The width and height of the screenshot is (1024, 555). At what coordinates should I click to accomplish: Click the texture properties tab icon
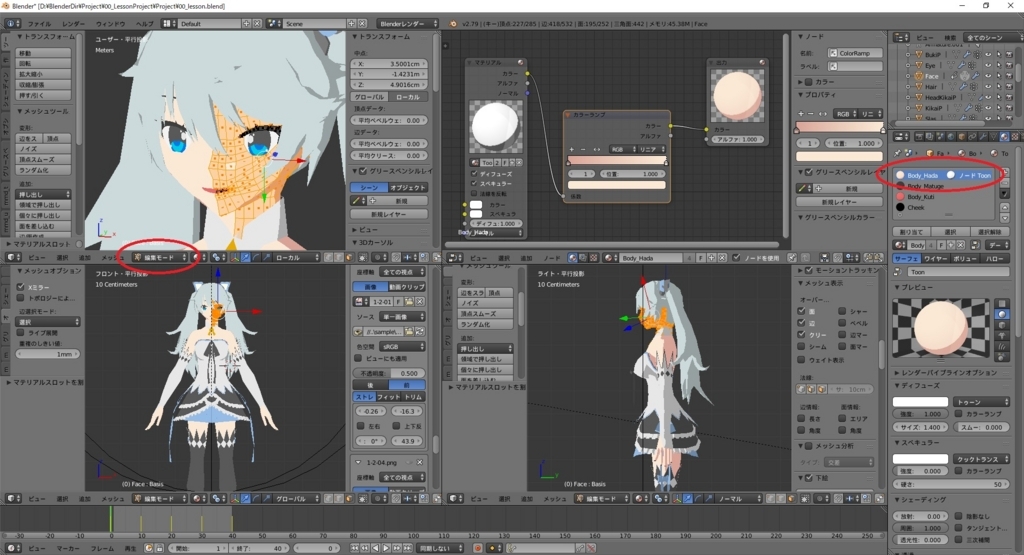tap(1014, 137)
